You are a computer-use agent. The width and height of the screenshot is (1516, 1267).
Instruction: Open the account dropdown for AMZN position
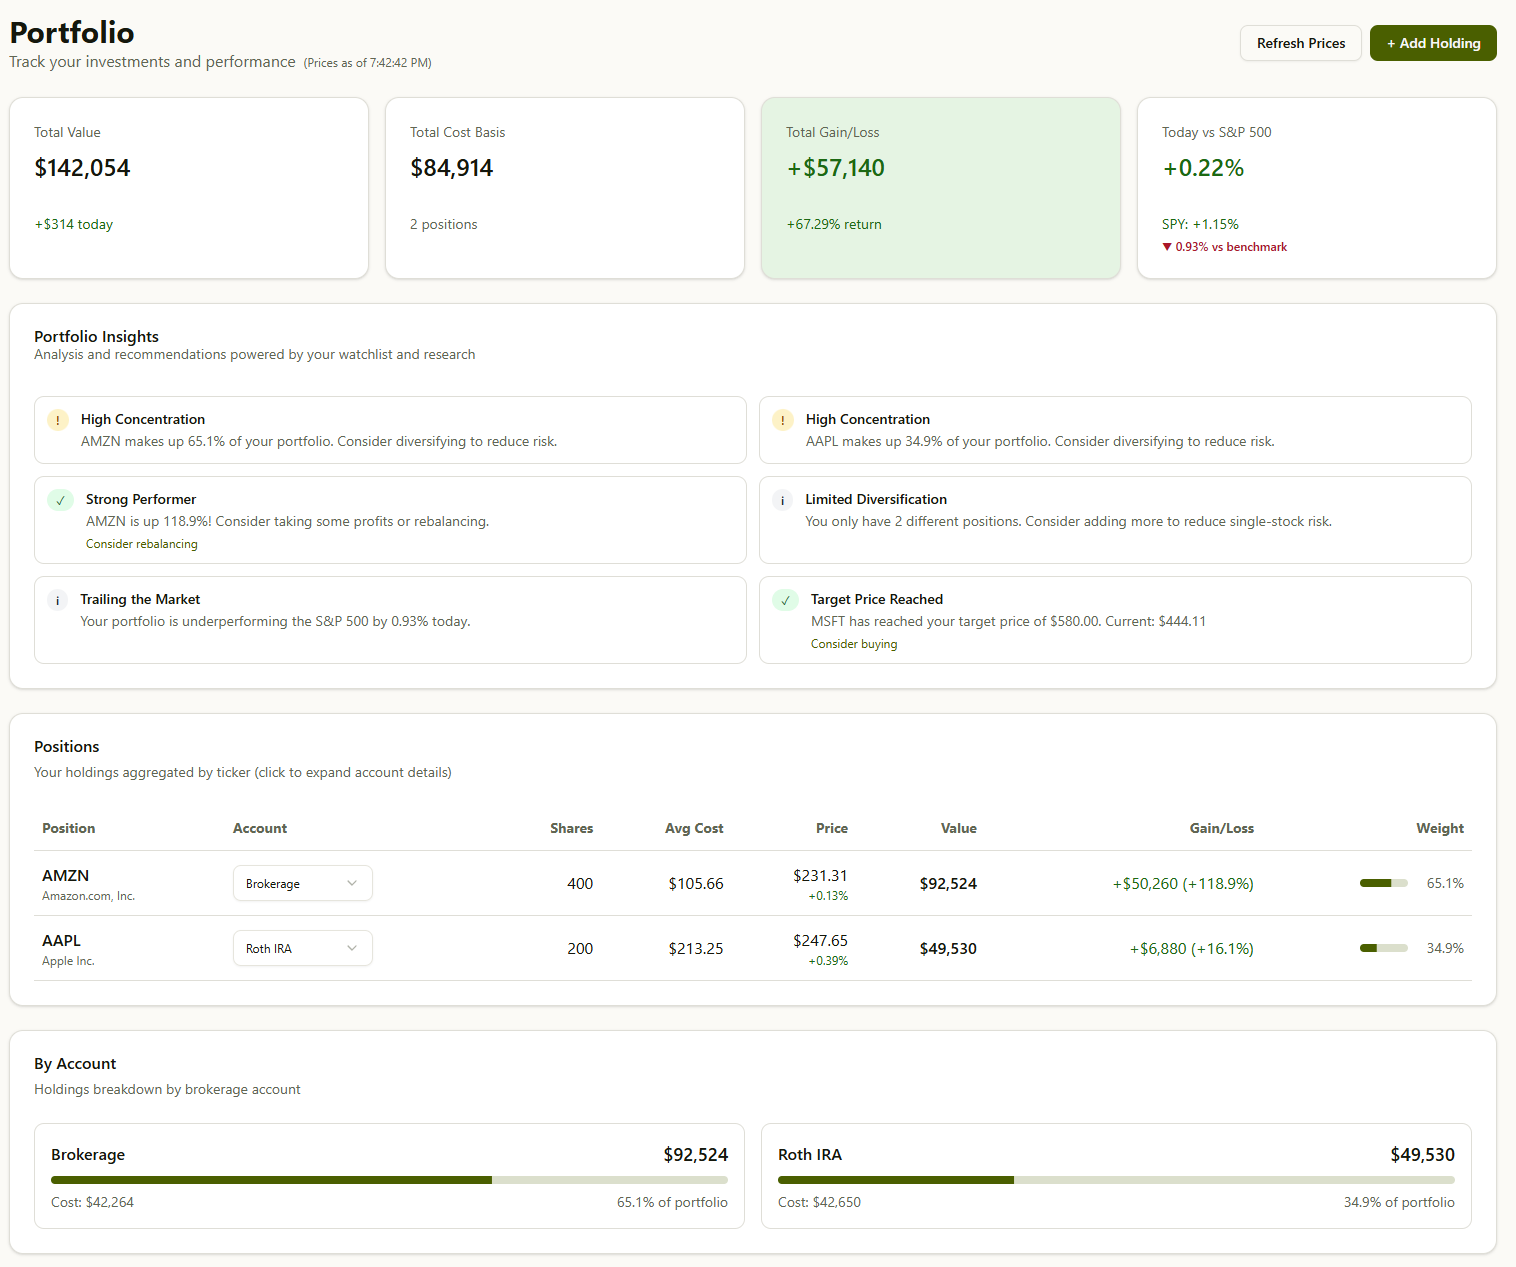pos(302,883)
